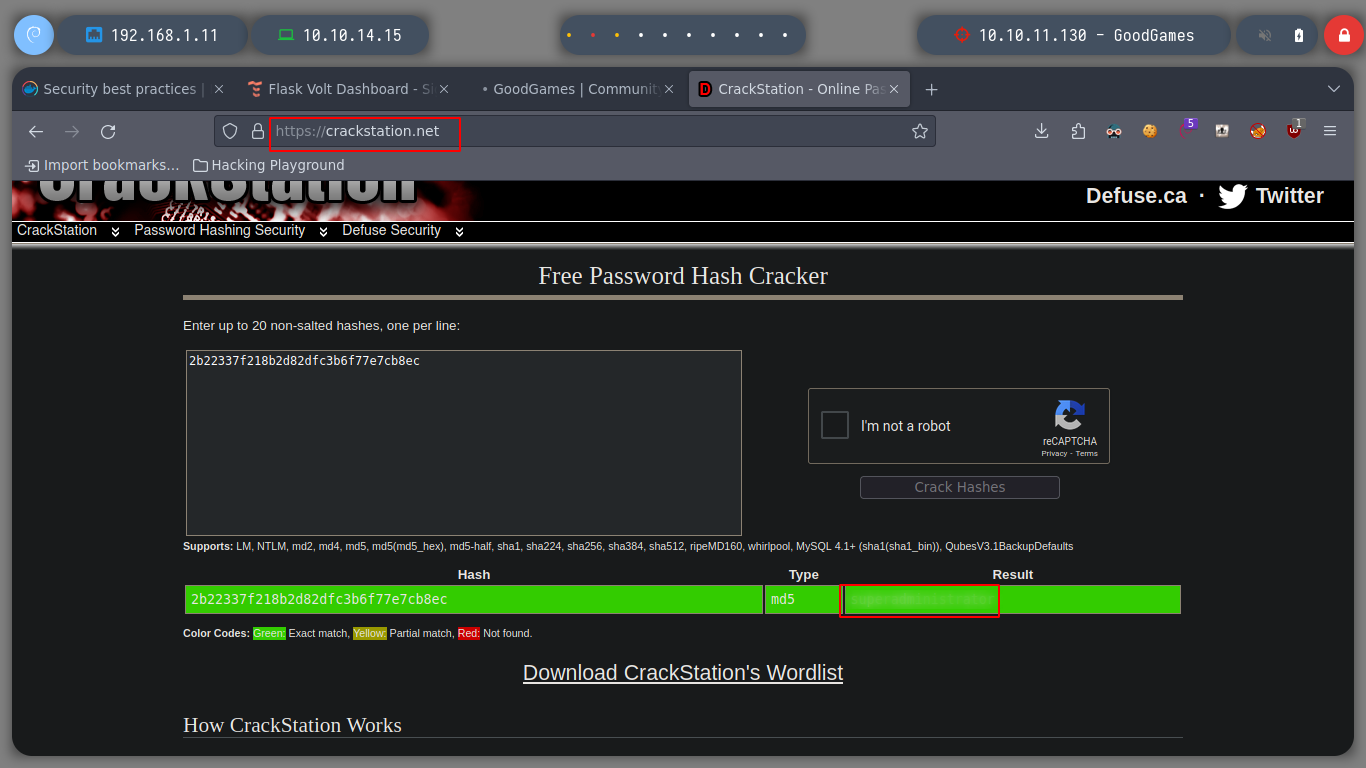Click Import bookmarks in bookmarks bar
This screenshot has height=768, width=1366.
102,165
